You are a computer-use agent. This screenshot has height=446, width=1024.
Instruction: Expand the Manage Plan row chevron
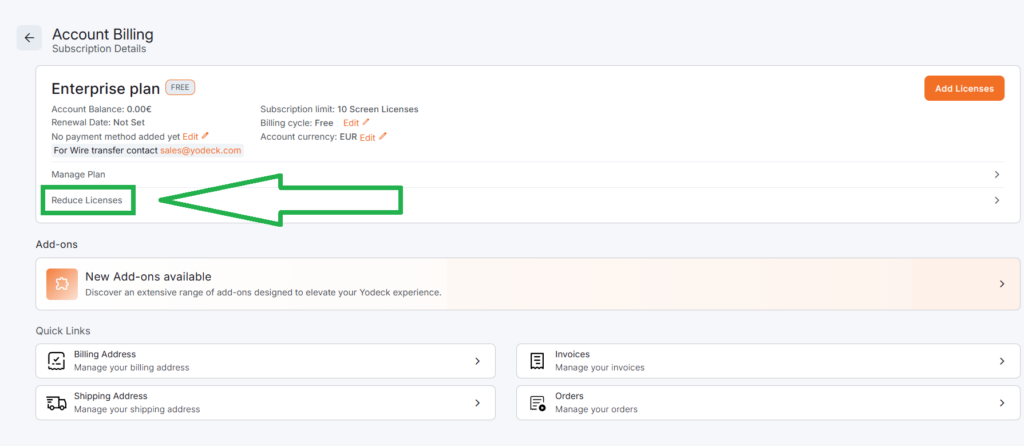click(996, 174)
